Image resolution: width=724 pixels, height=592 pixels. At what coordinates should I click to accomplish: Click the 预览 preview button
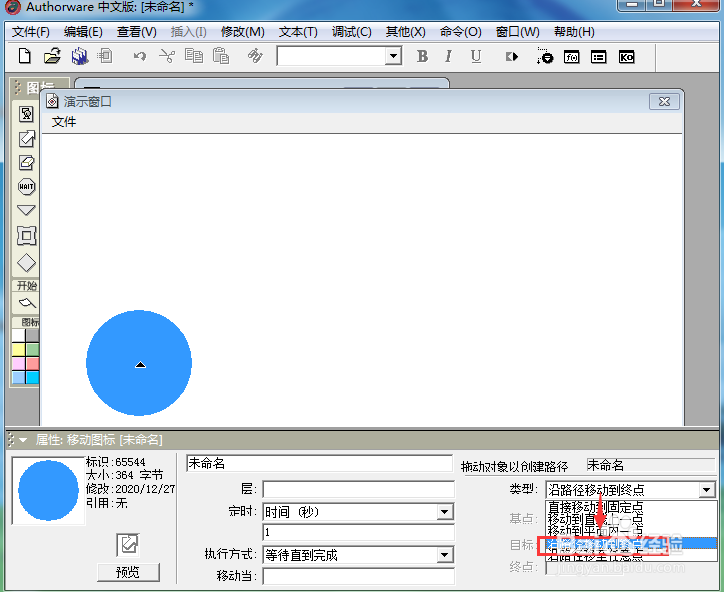[x=128, y=573]
